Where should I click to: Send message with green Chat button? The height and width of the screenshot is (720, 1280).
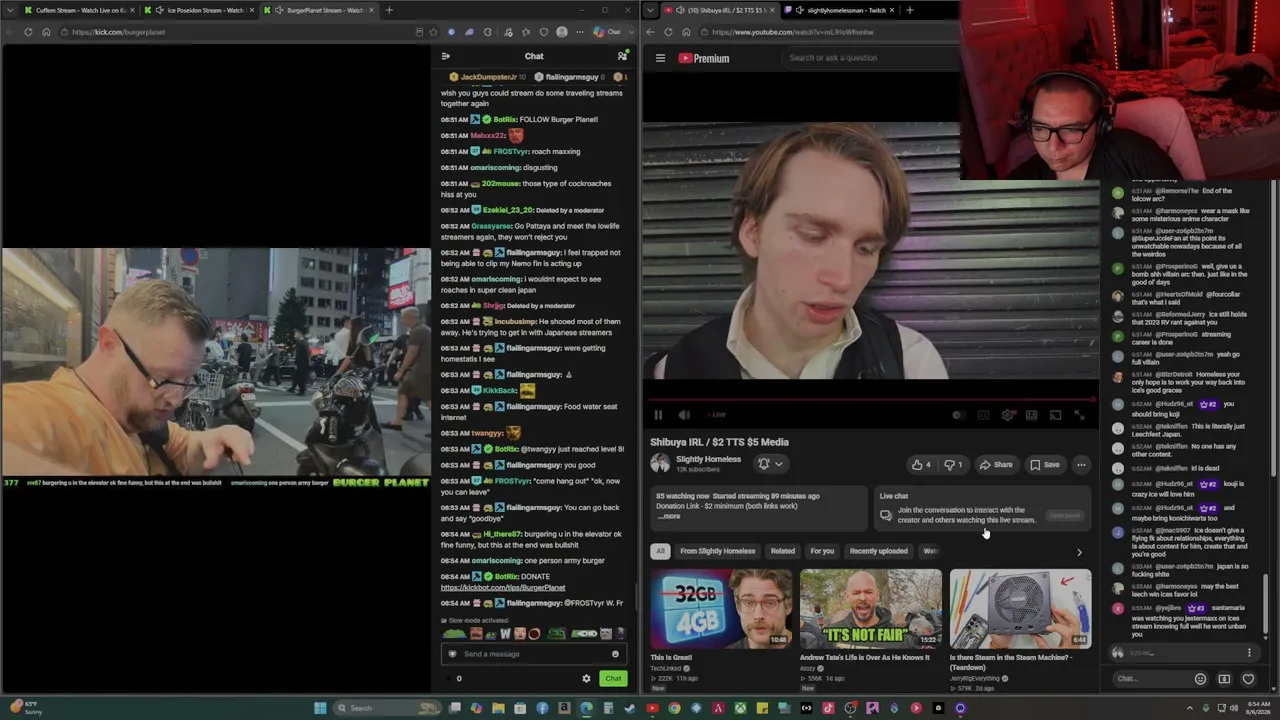coord(613,679)
